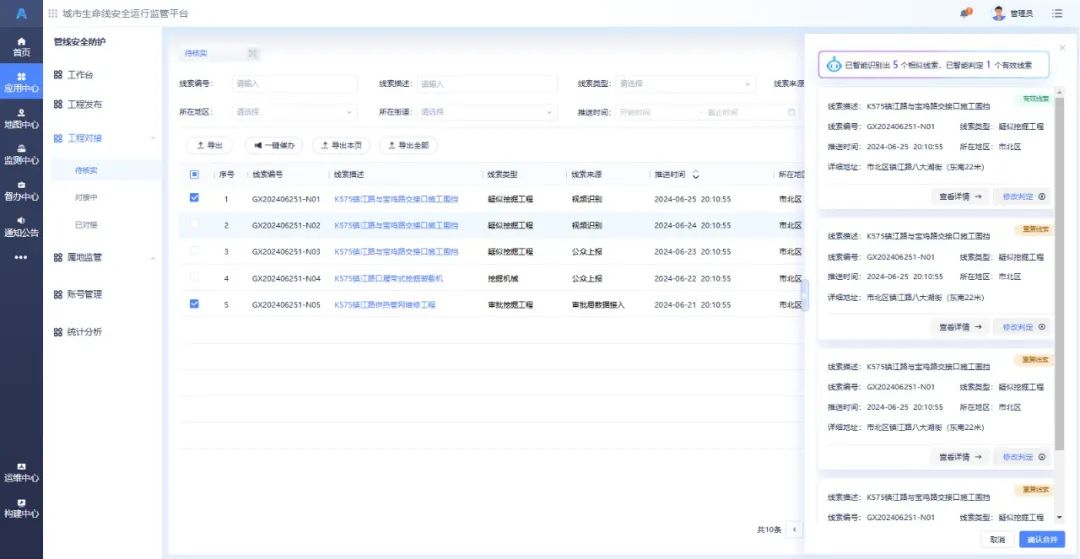Collapse the 工程对接 menu group

coord(152,138)
